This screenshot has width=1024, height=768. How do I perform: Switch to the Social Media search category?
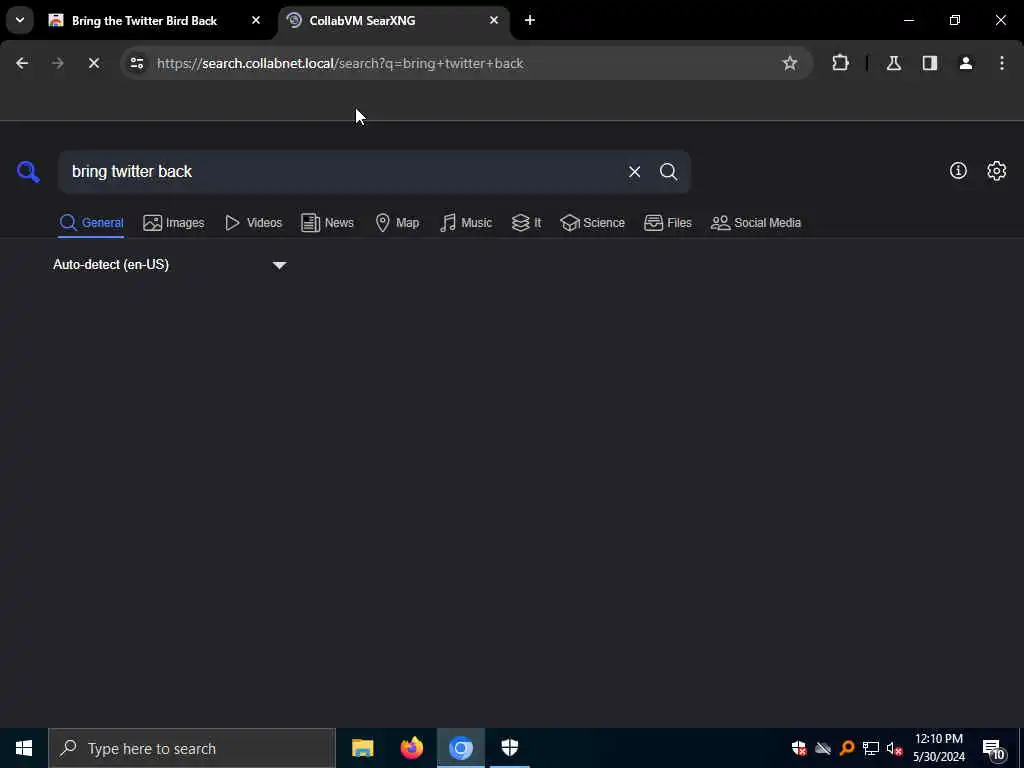coord(756,223)
